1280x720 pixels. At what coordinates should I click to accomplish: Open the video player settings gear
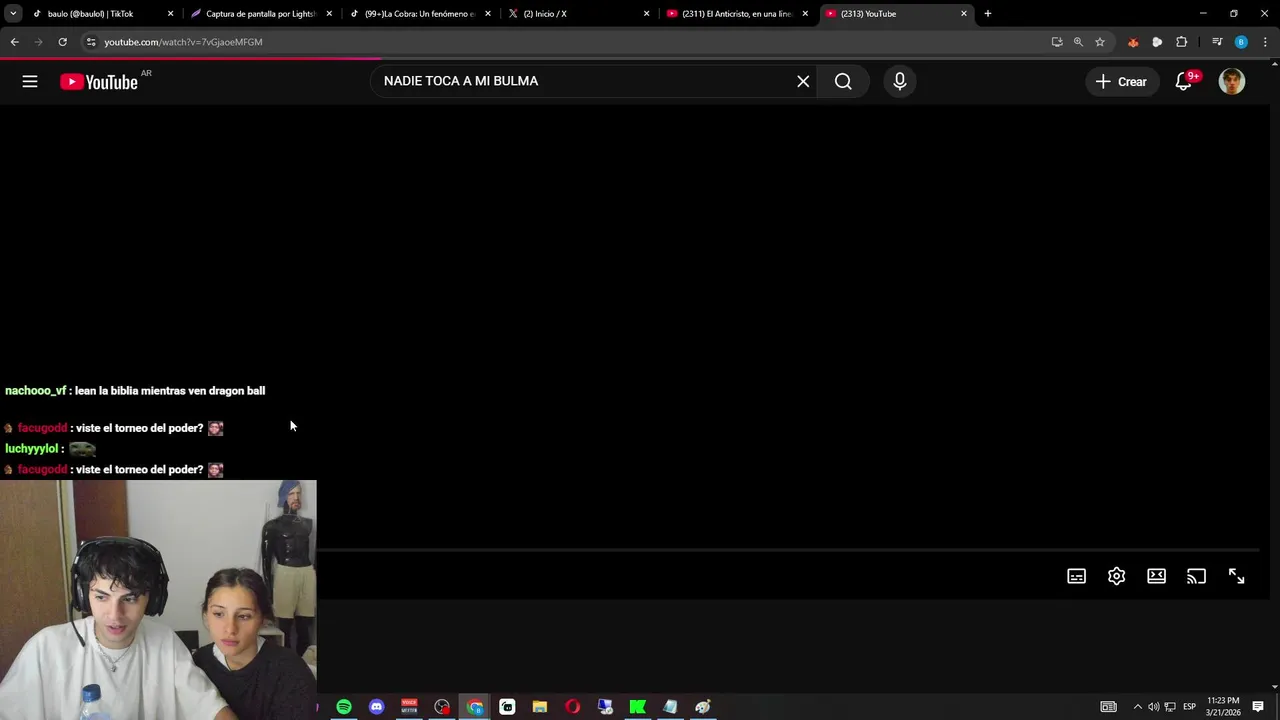click(x=1117, y=576)
